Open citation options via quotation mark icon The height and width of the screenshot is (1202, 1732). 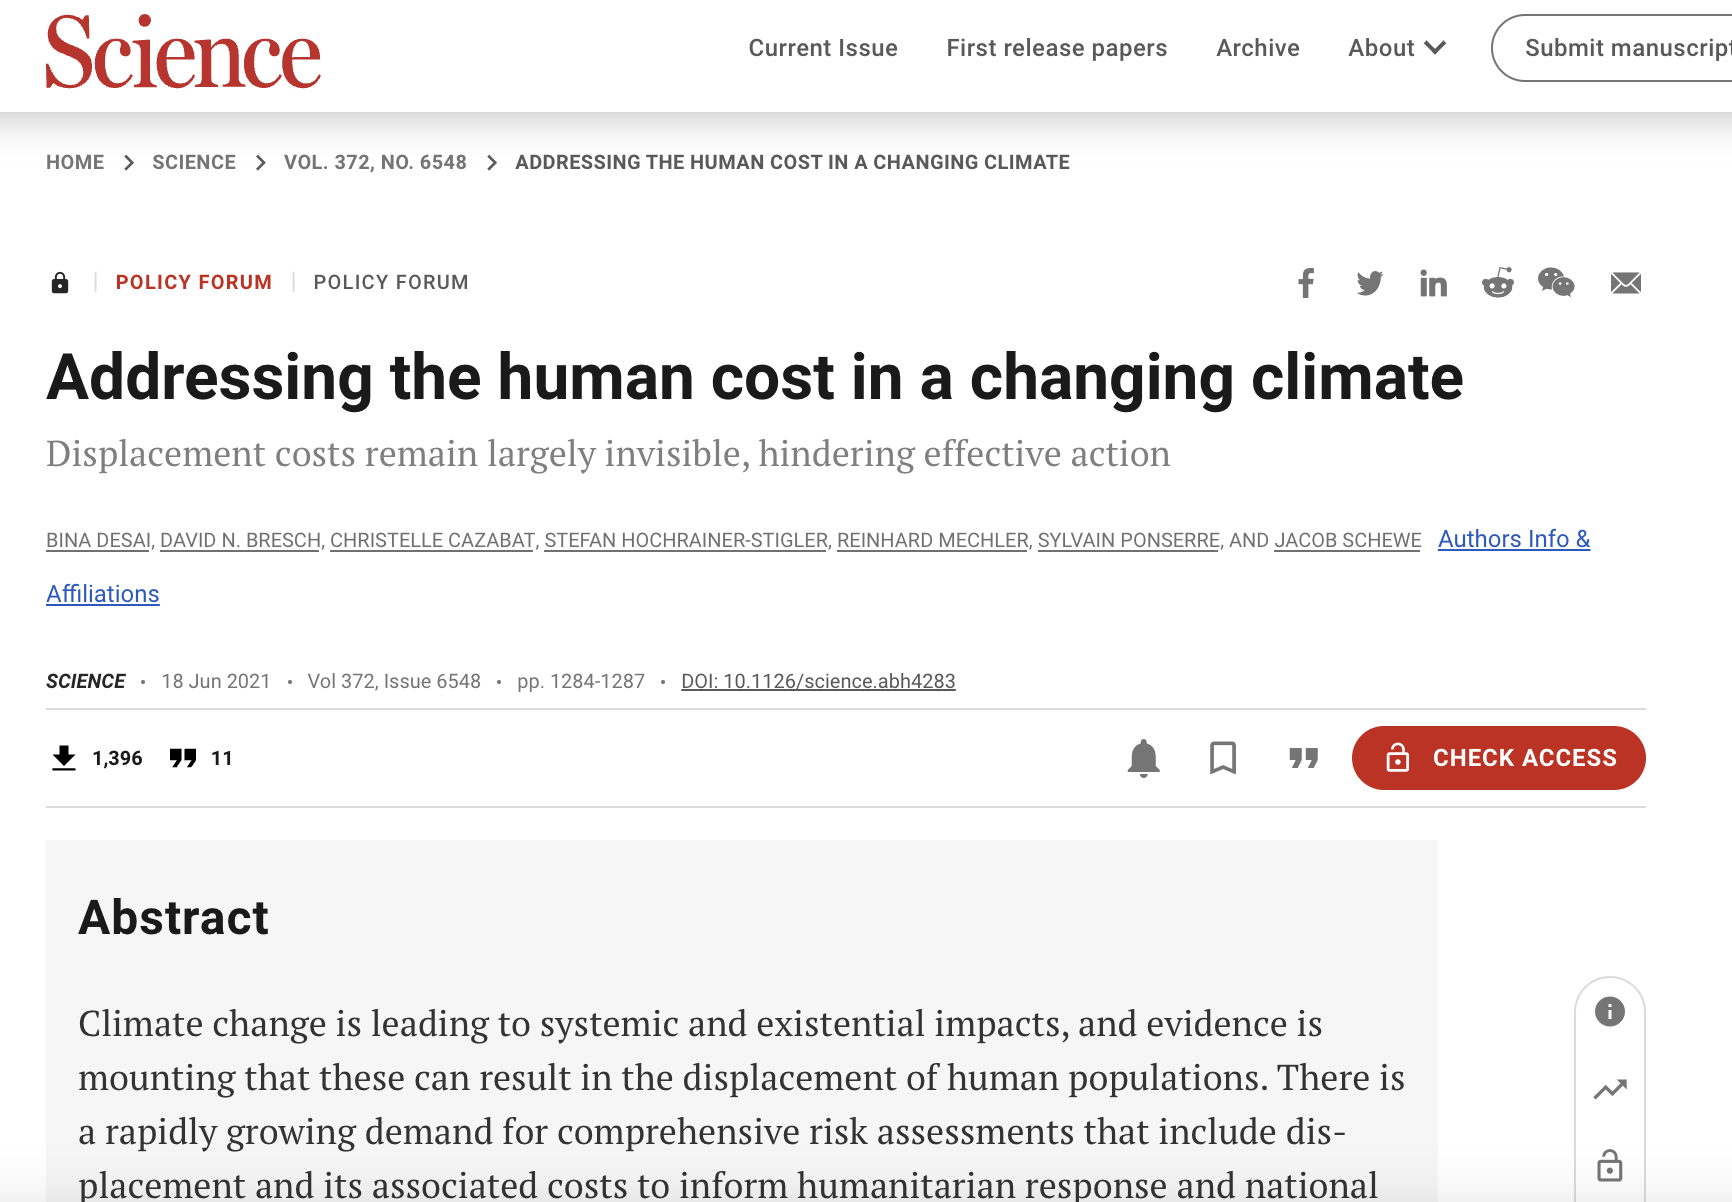(x=1302, y=758)
